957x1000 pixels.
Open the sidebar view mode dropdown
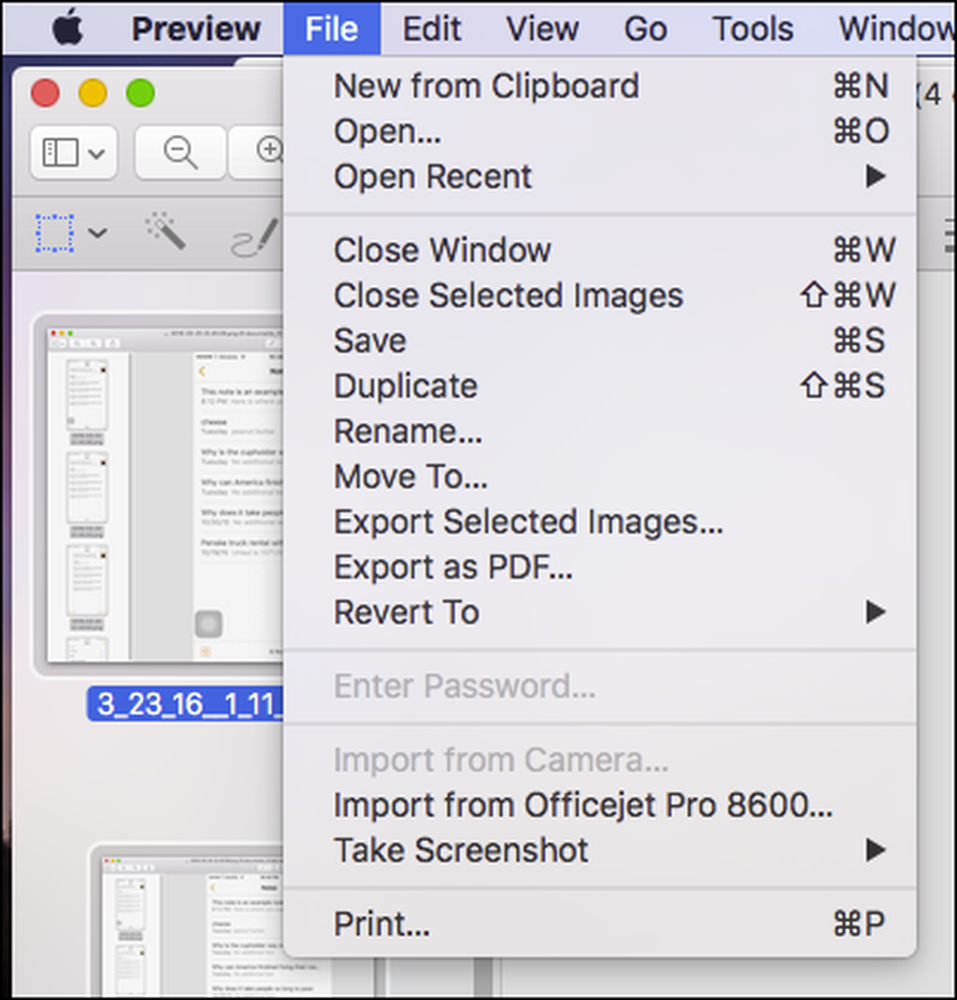tap(73, 152)
